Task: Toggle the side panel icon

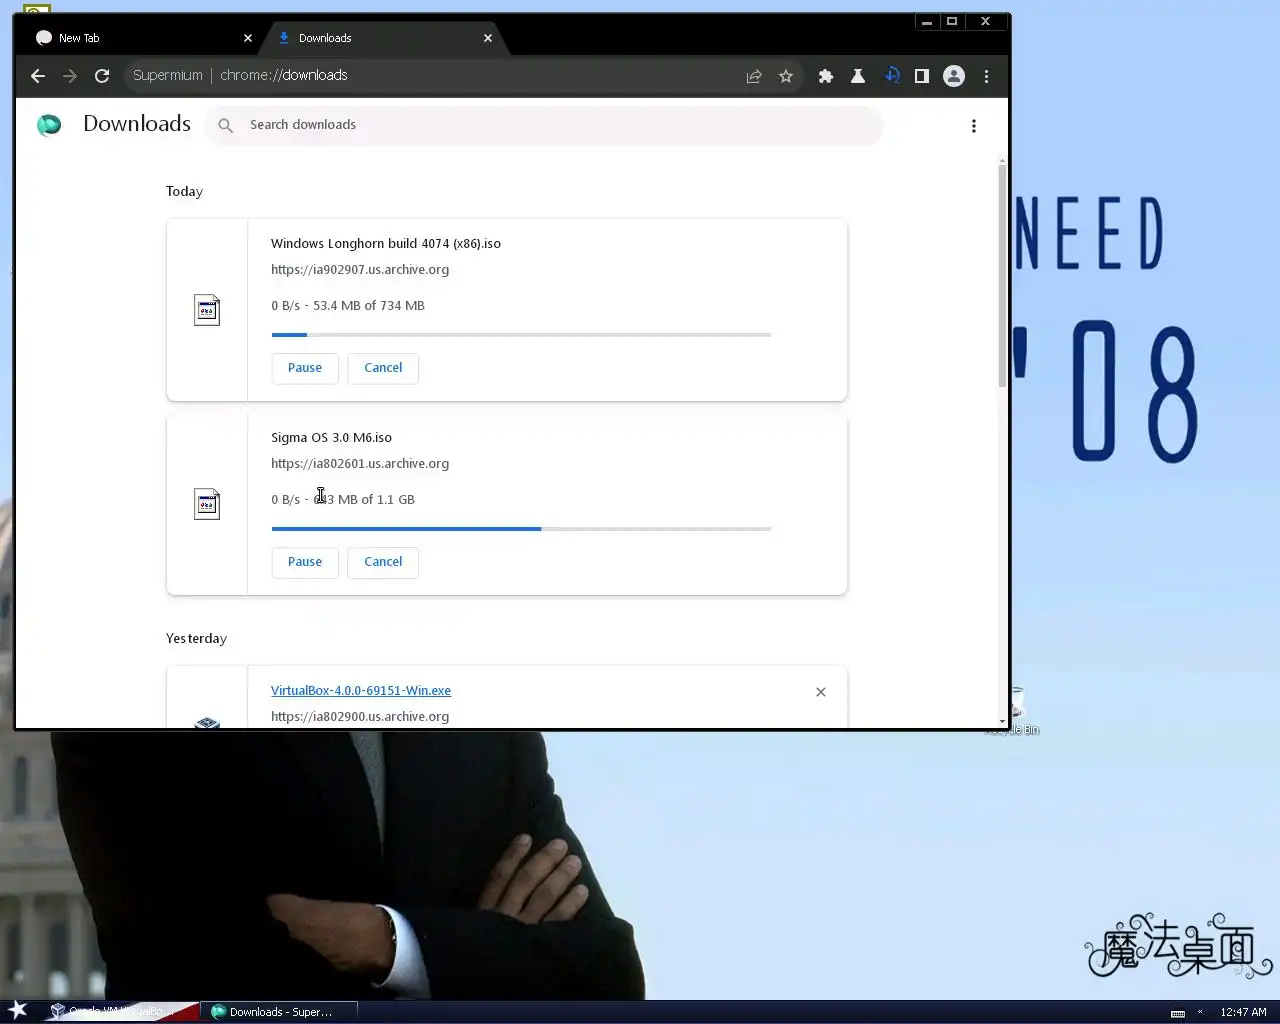Action: (922, 76)
